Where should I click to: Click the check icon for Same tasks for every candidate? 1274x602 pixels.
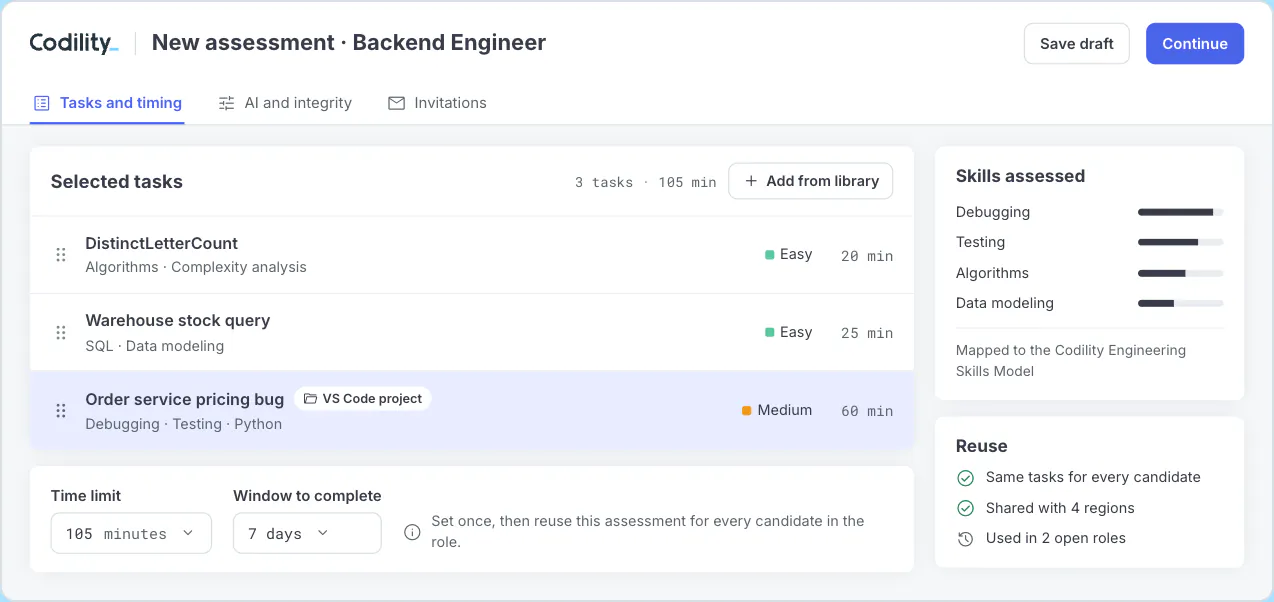click(x=965, y=478)
